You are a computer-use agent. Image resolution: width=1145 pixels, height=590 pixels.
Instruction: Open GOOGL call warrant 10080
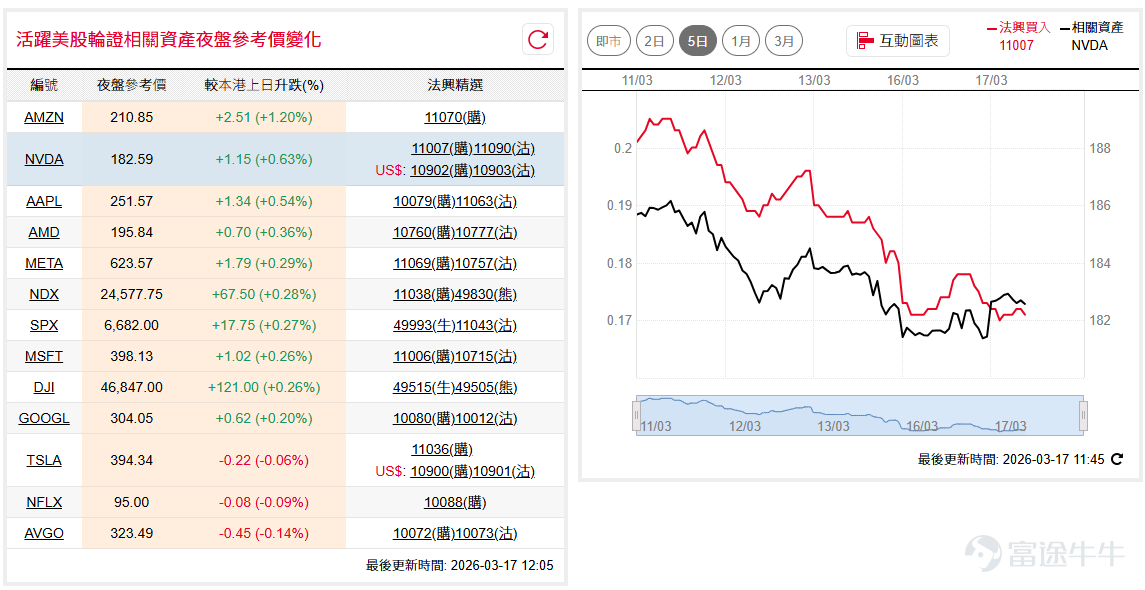coord(424,418)
